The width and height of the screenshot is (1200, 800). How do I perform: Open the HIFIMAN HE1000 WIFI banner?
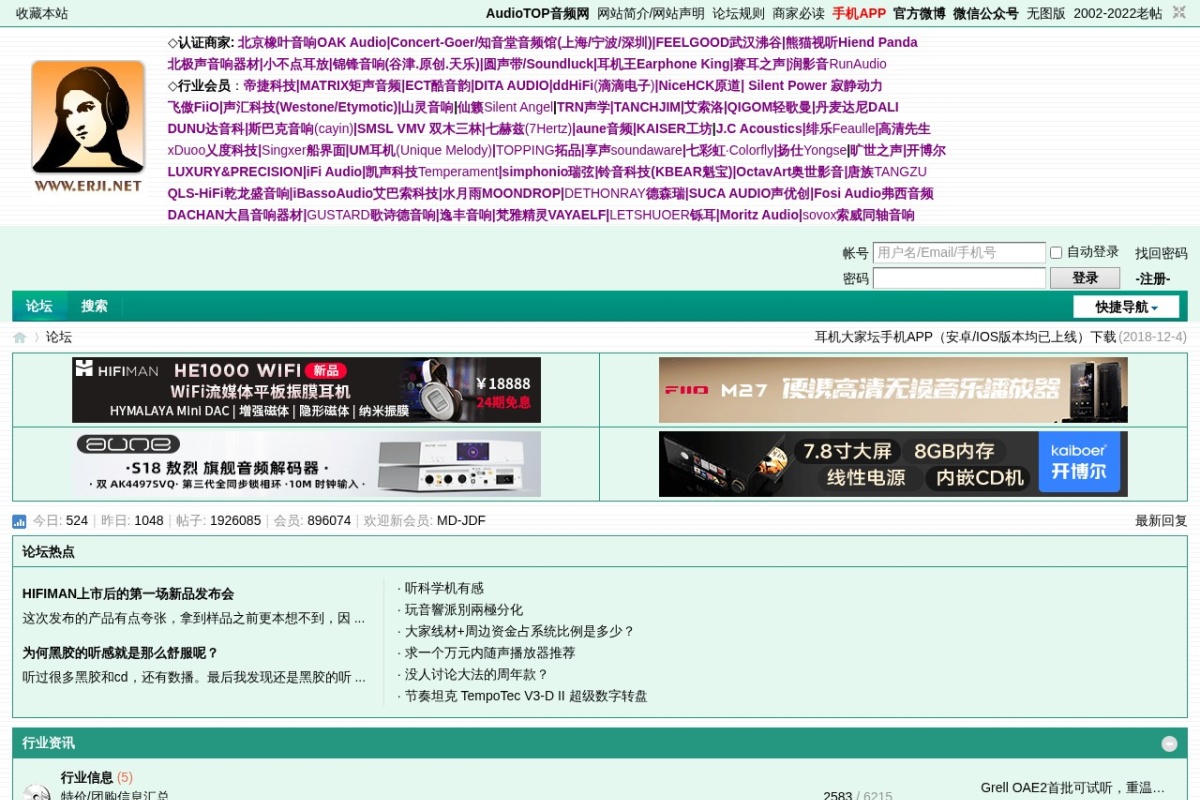coord(307,390)
